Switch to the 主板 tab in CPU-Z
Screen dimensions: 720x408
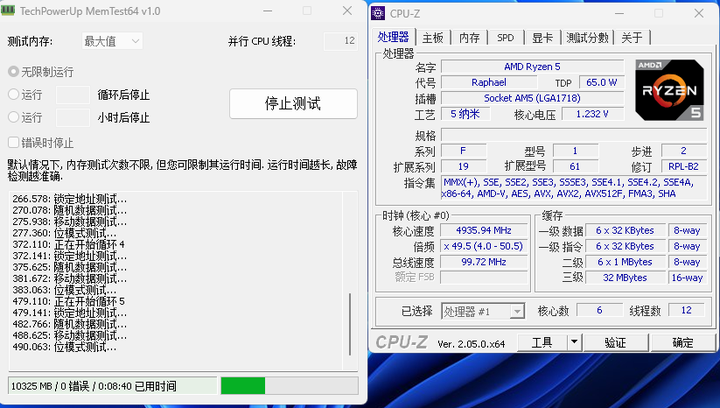[x=433, y=38]
